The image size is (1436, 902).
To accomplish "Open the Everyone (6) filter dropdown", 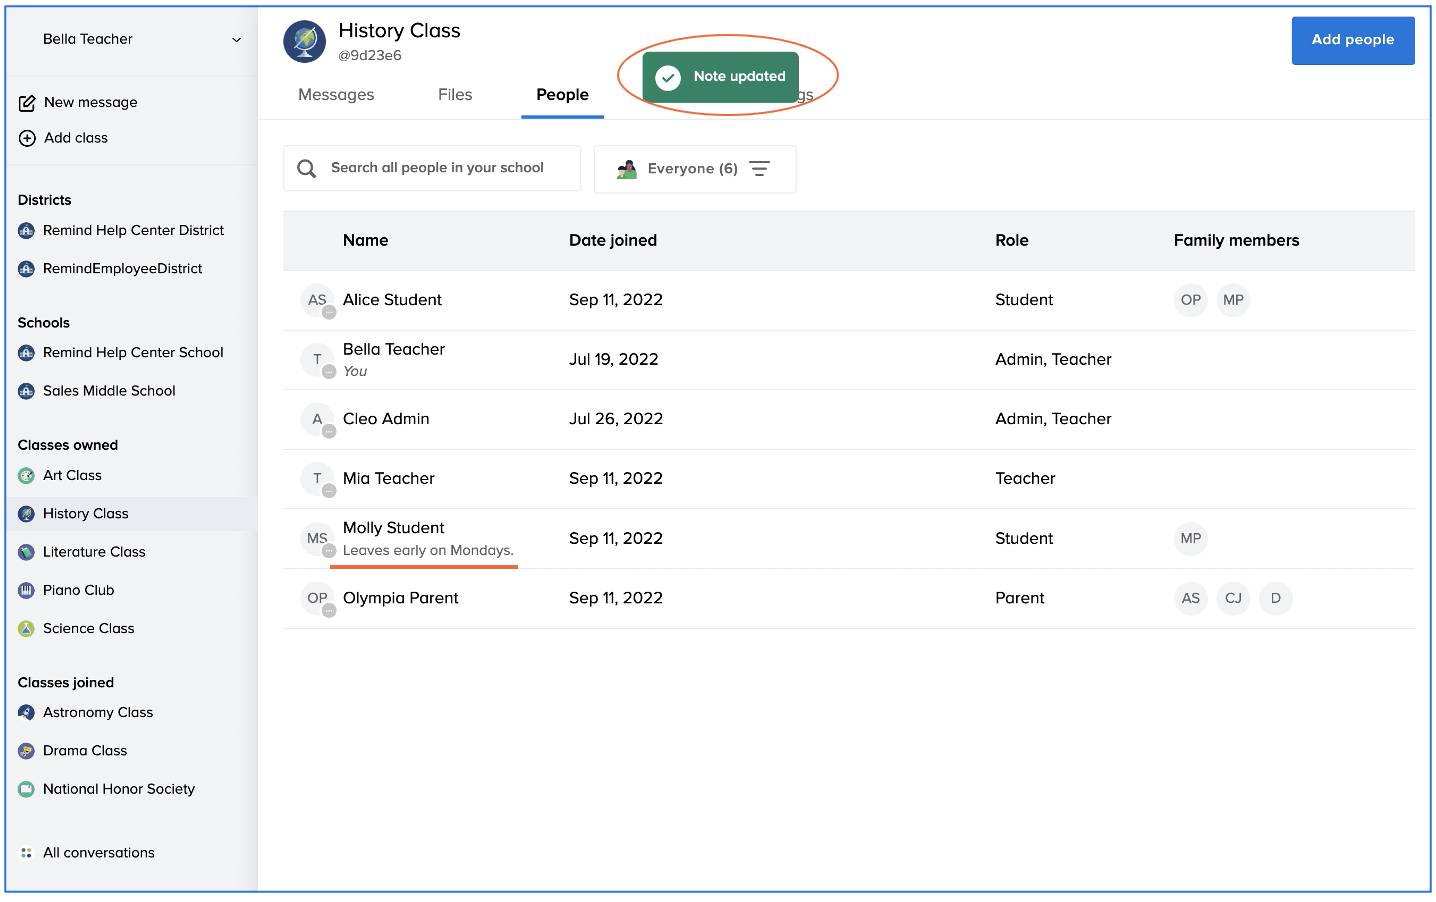I will coord(693,169).
